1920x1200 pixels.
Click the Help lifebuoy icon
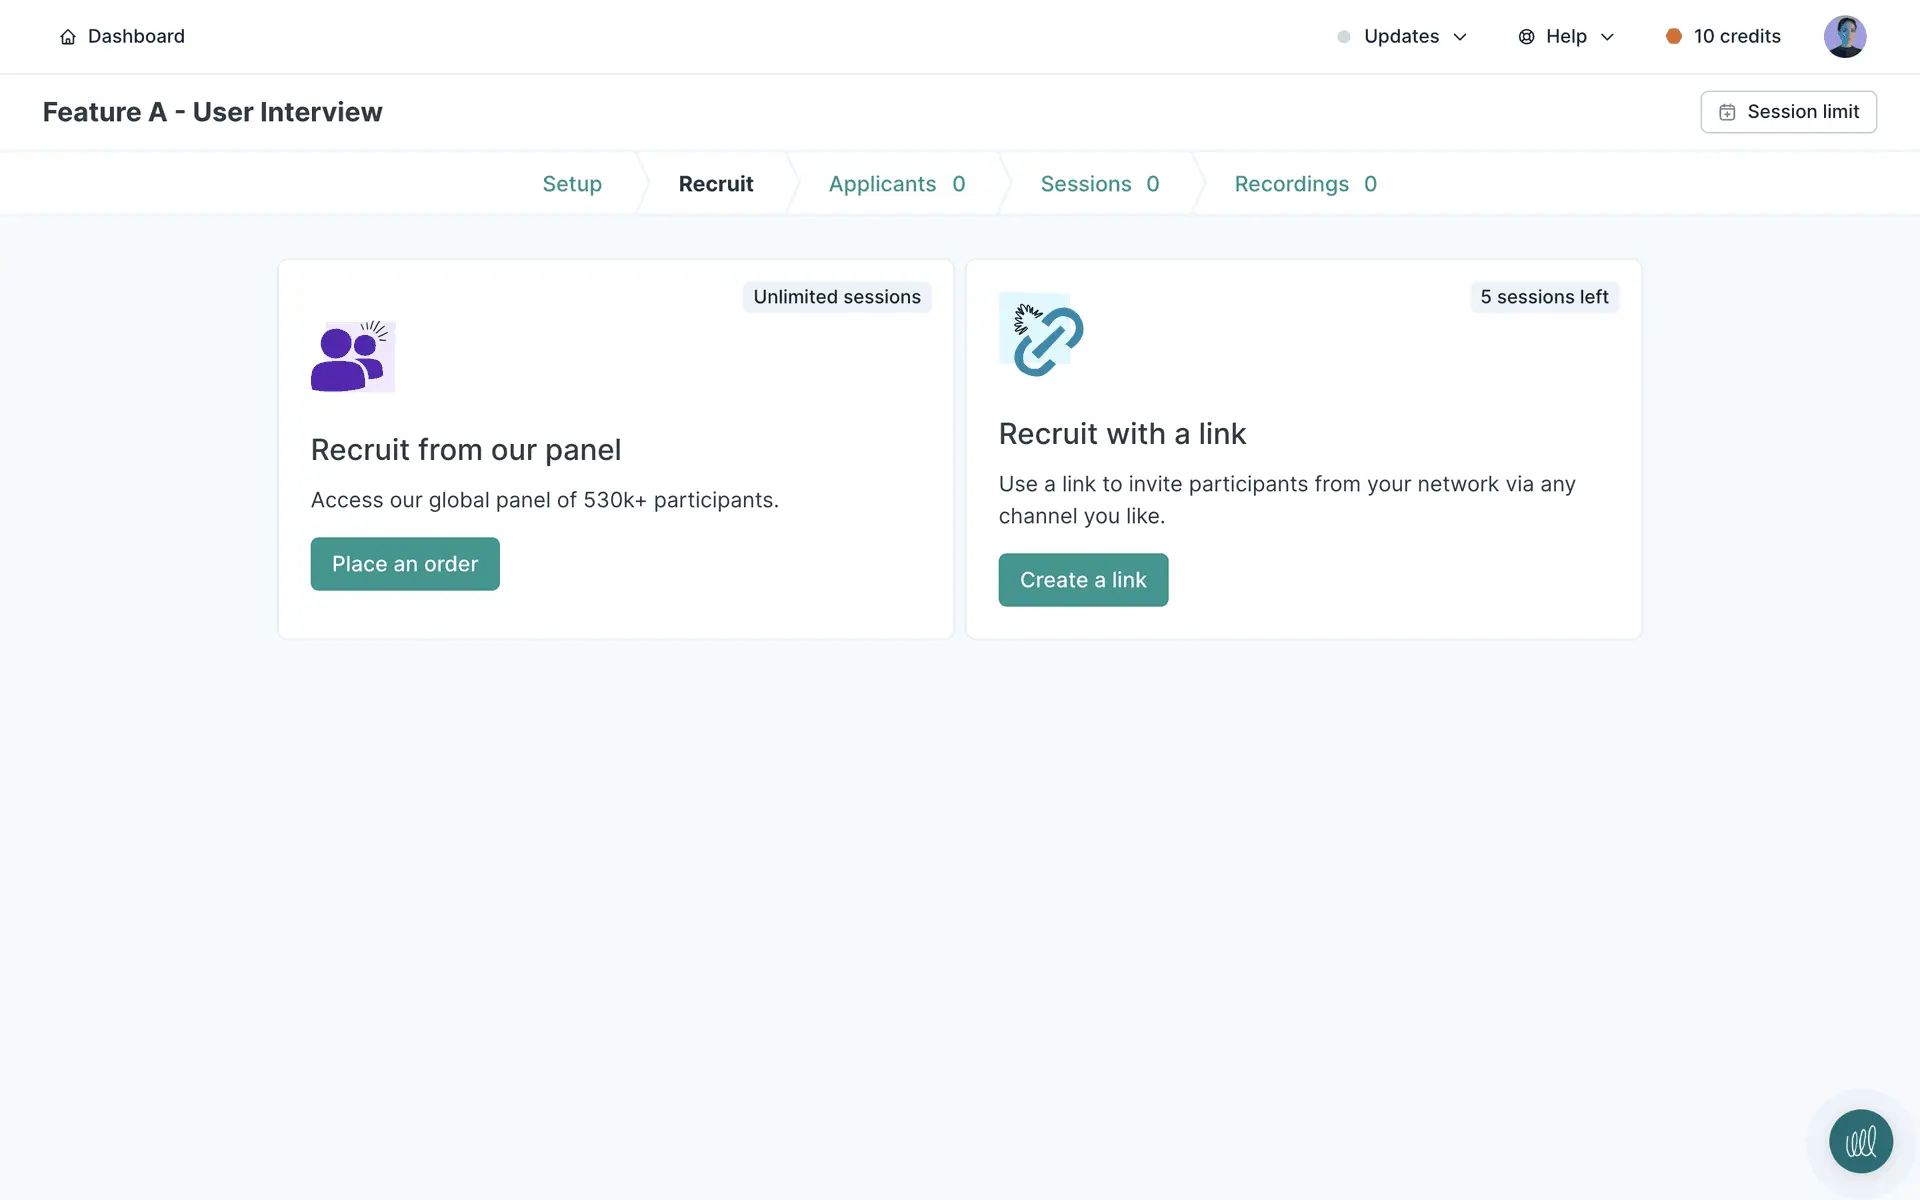click(1526, 37)
